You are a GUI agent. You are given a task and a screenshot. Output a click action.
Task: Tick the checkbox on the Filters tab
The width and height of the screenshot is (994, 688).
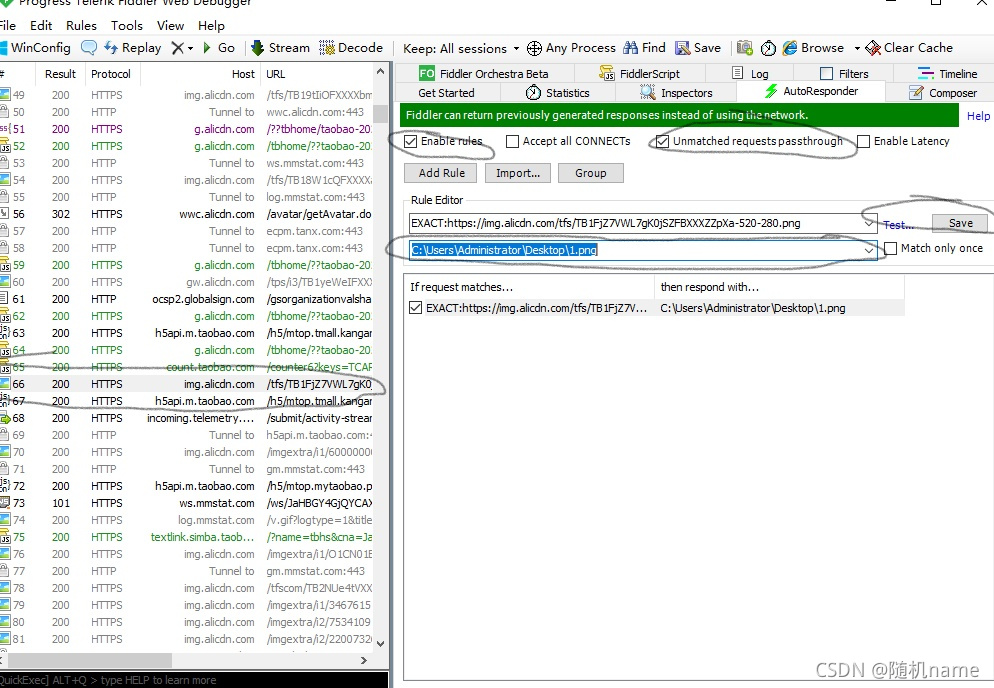pyautogui.click(x=826, y=74)
